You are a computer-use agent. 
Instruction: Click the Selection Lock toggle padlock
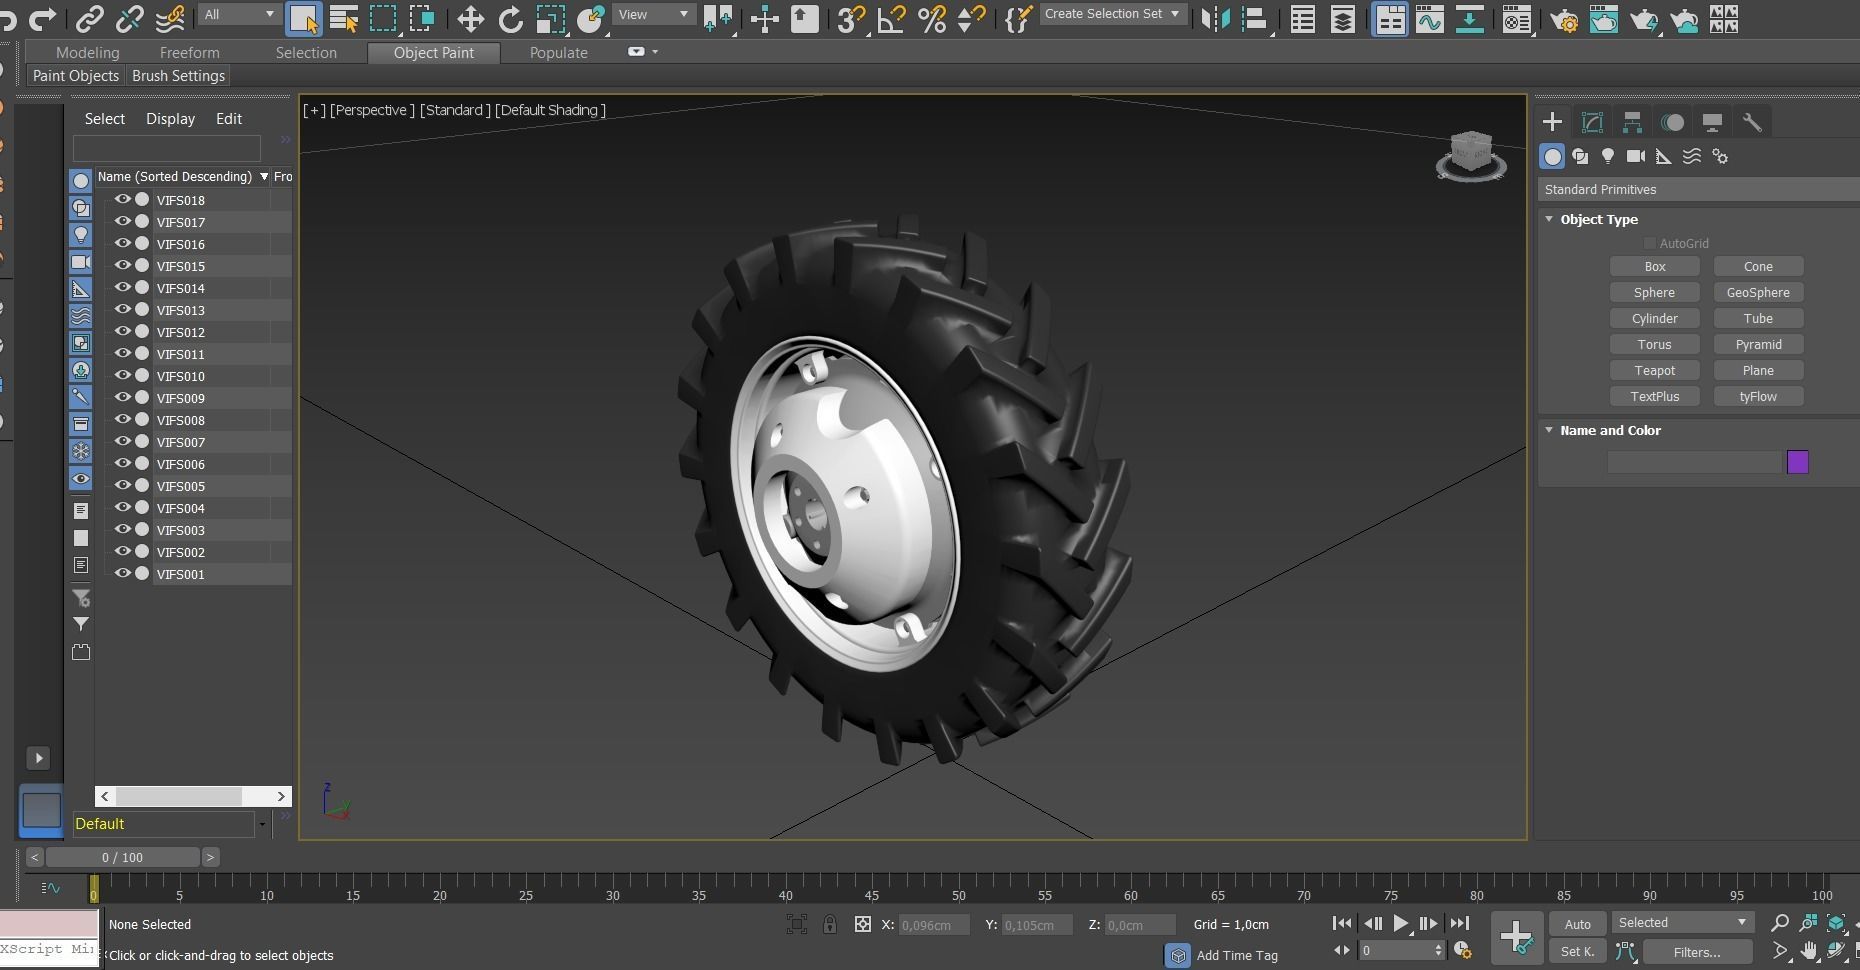[830, 924]
